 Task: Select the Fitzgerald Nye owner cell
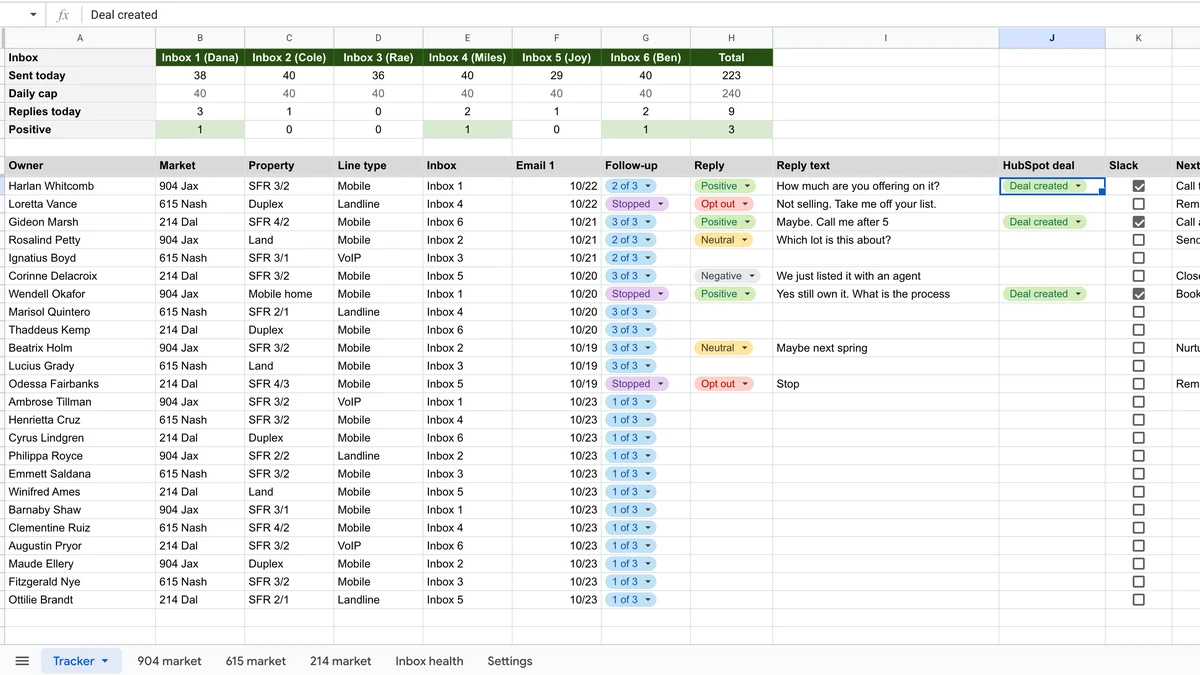tap(80, 582)
